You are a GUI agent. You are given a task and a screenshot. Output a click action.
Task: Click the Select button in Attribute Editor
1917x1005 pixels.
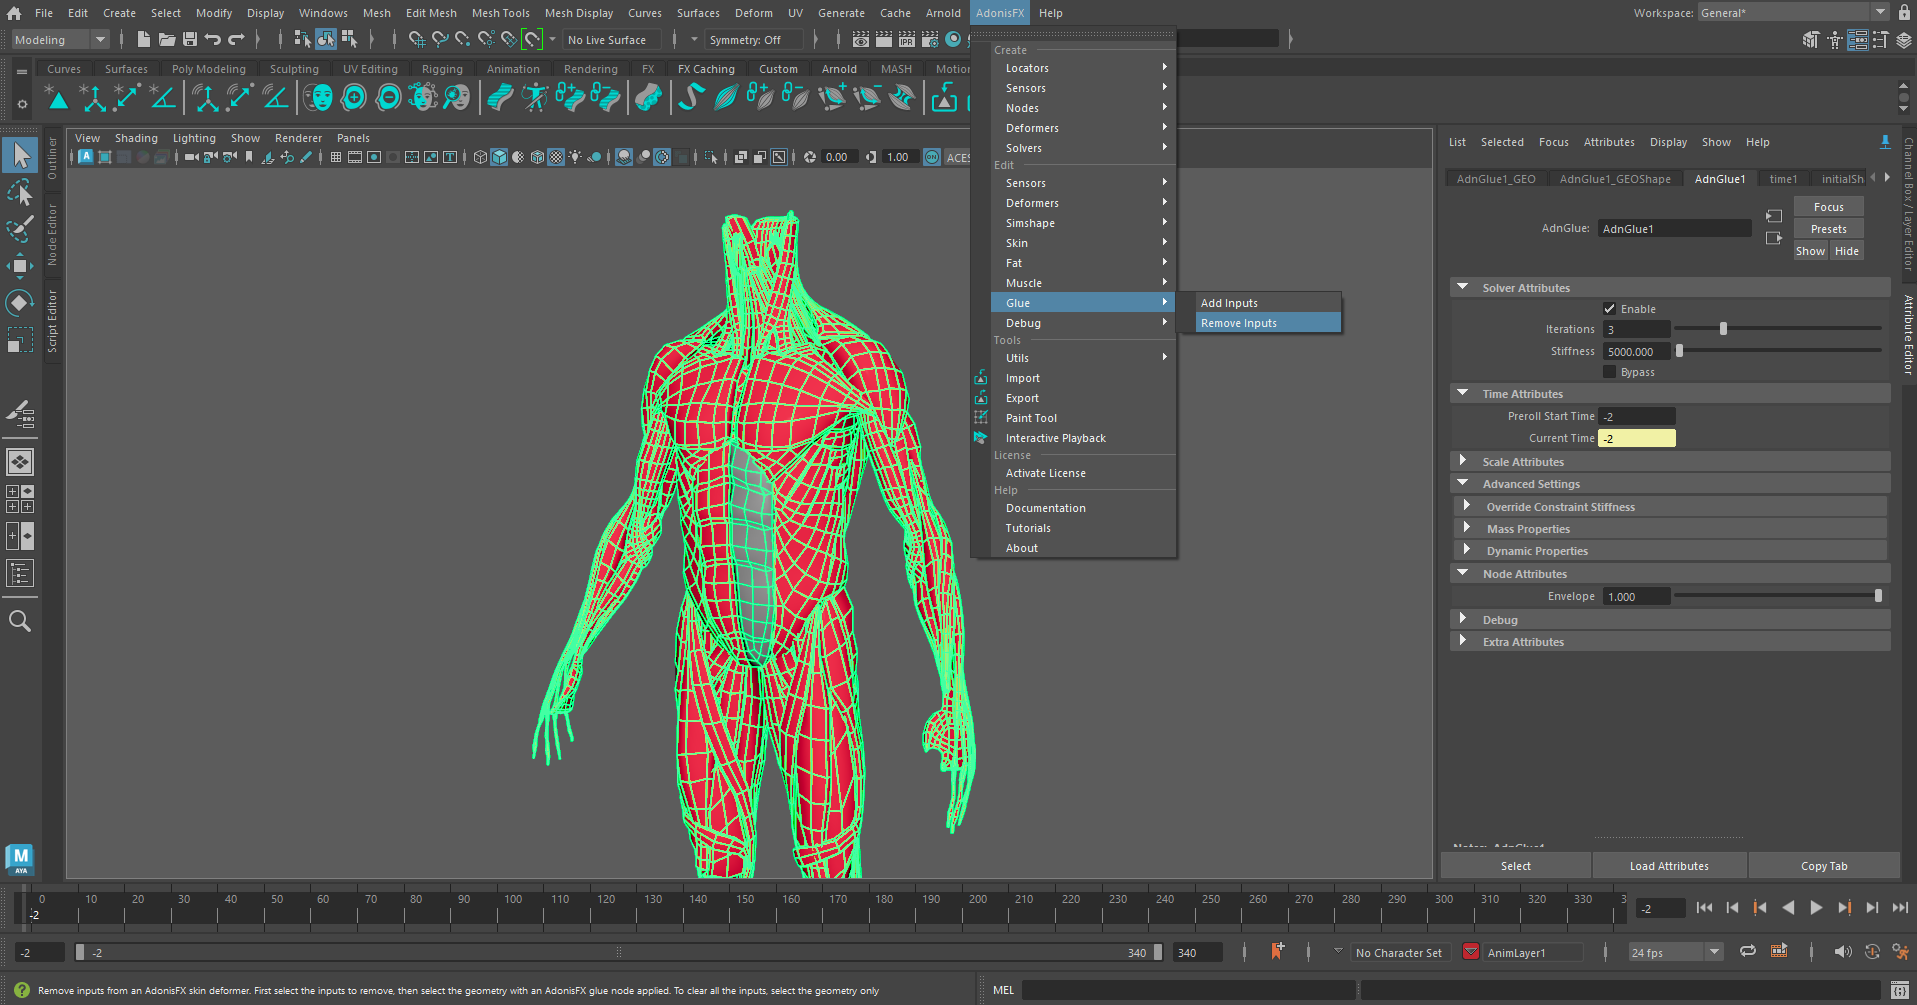(x=1515, y=866)
